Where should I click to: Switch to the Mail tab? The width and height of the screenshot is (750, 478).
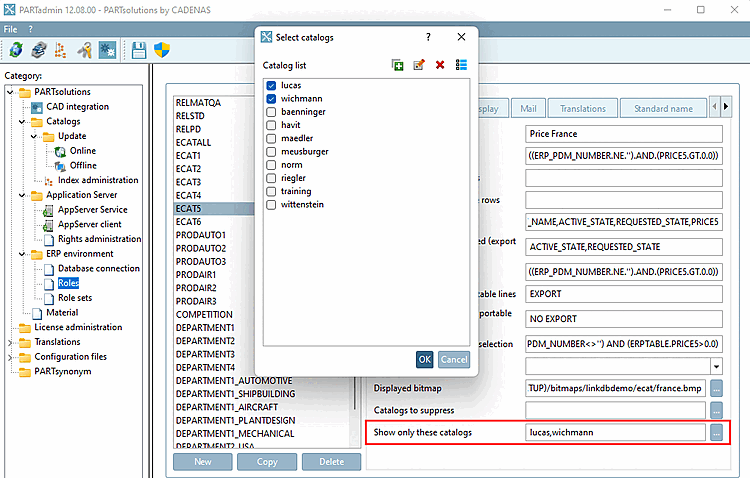[x=528, y=109]
